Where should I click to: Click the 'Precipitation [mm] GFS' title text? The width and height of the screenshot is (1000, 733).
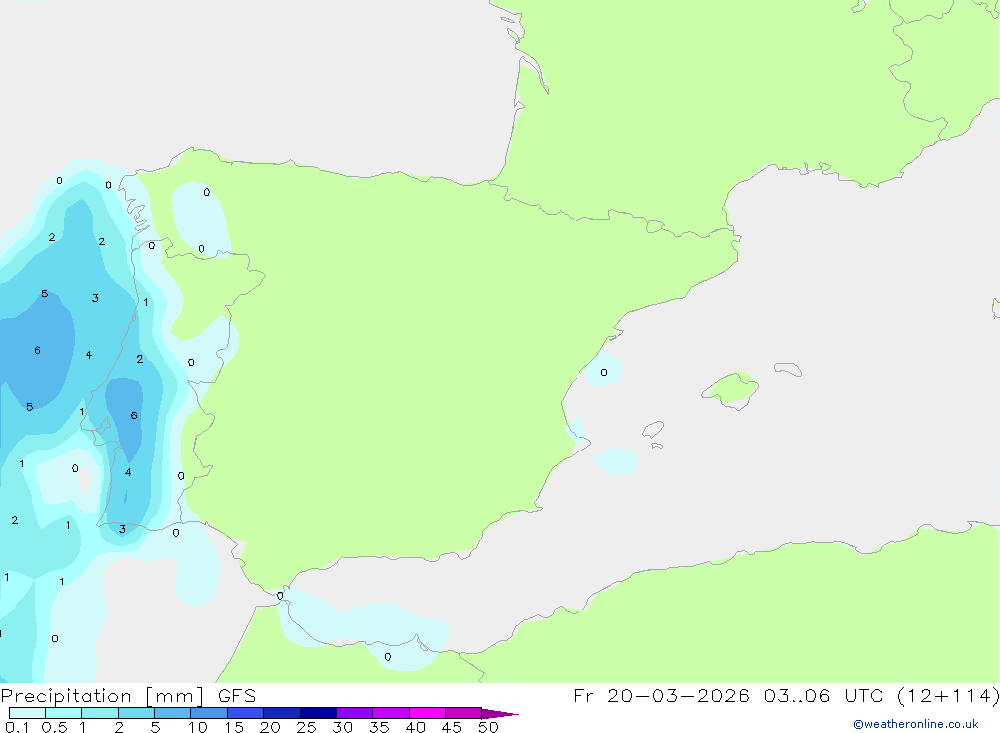128,696
